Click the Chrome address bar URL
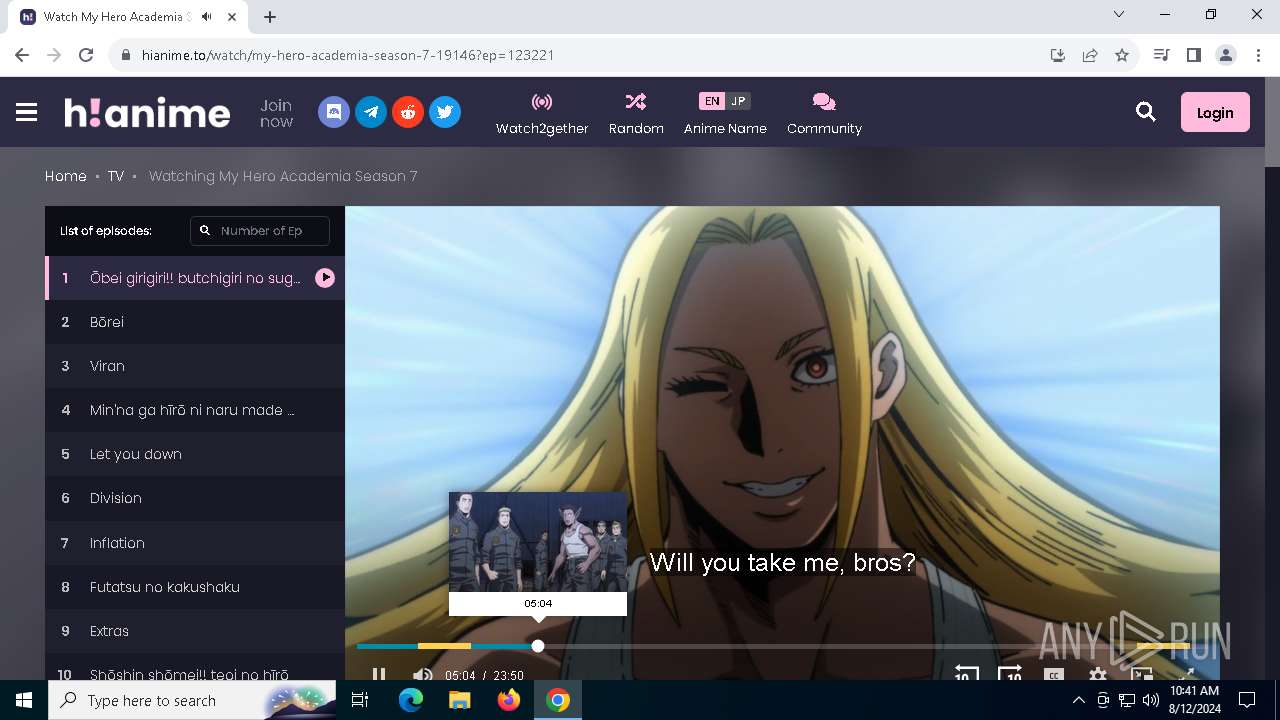The width and height of the screenshot is (1280, 720). click(x=348, y=55)
